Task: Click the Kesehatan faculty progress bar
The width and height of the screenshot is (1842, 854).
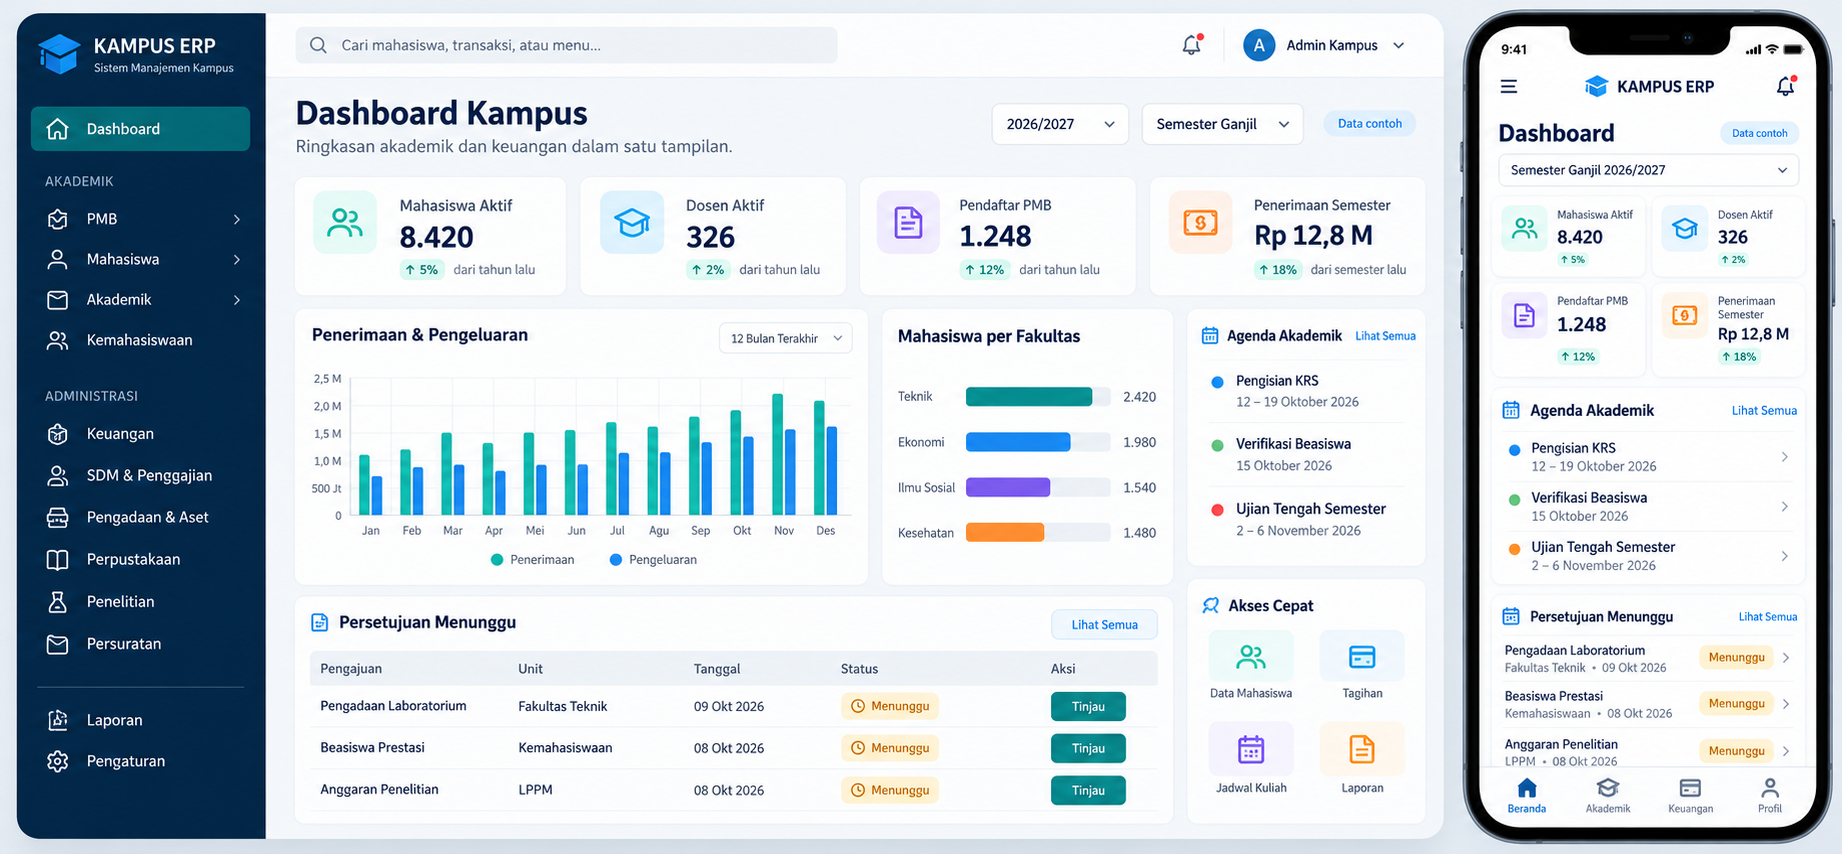Action: pos(1038,533)
